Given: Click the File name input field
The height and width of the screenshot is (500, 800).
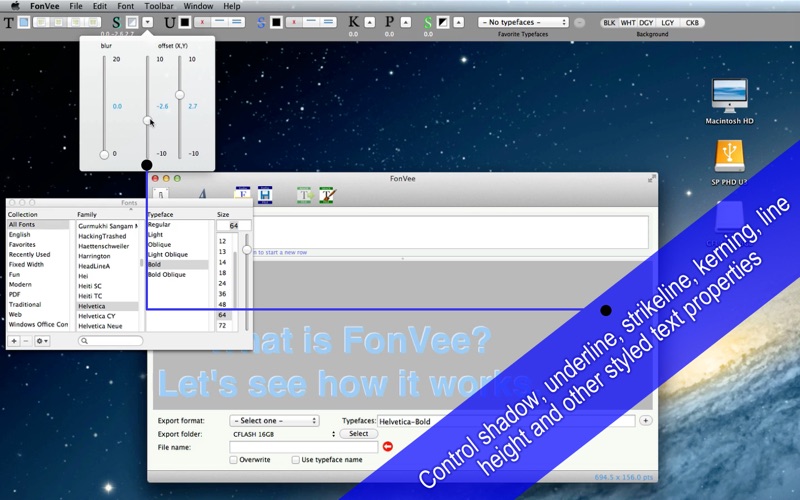Looking at the screenshot, I should point(304,447).
